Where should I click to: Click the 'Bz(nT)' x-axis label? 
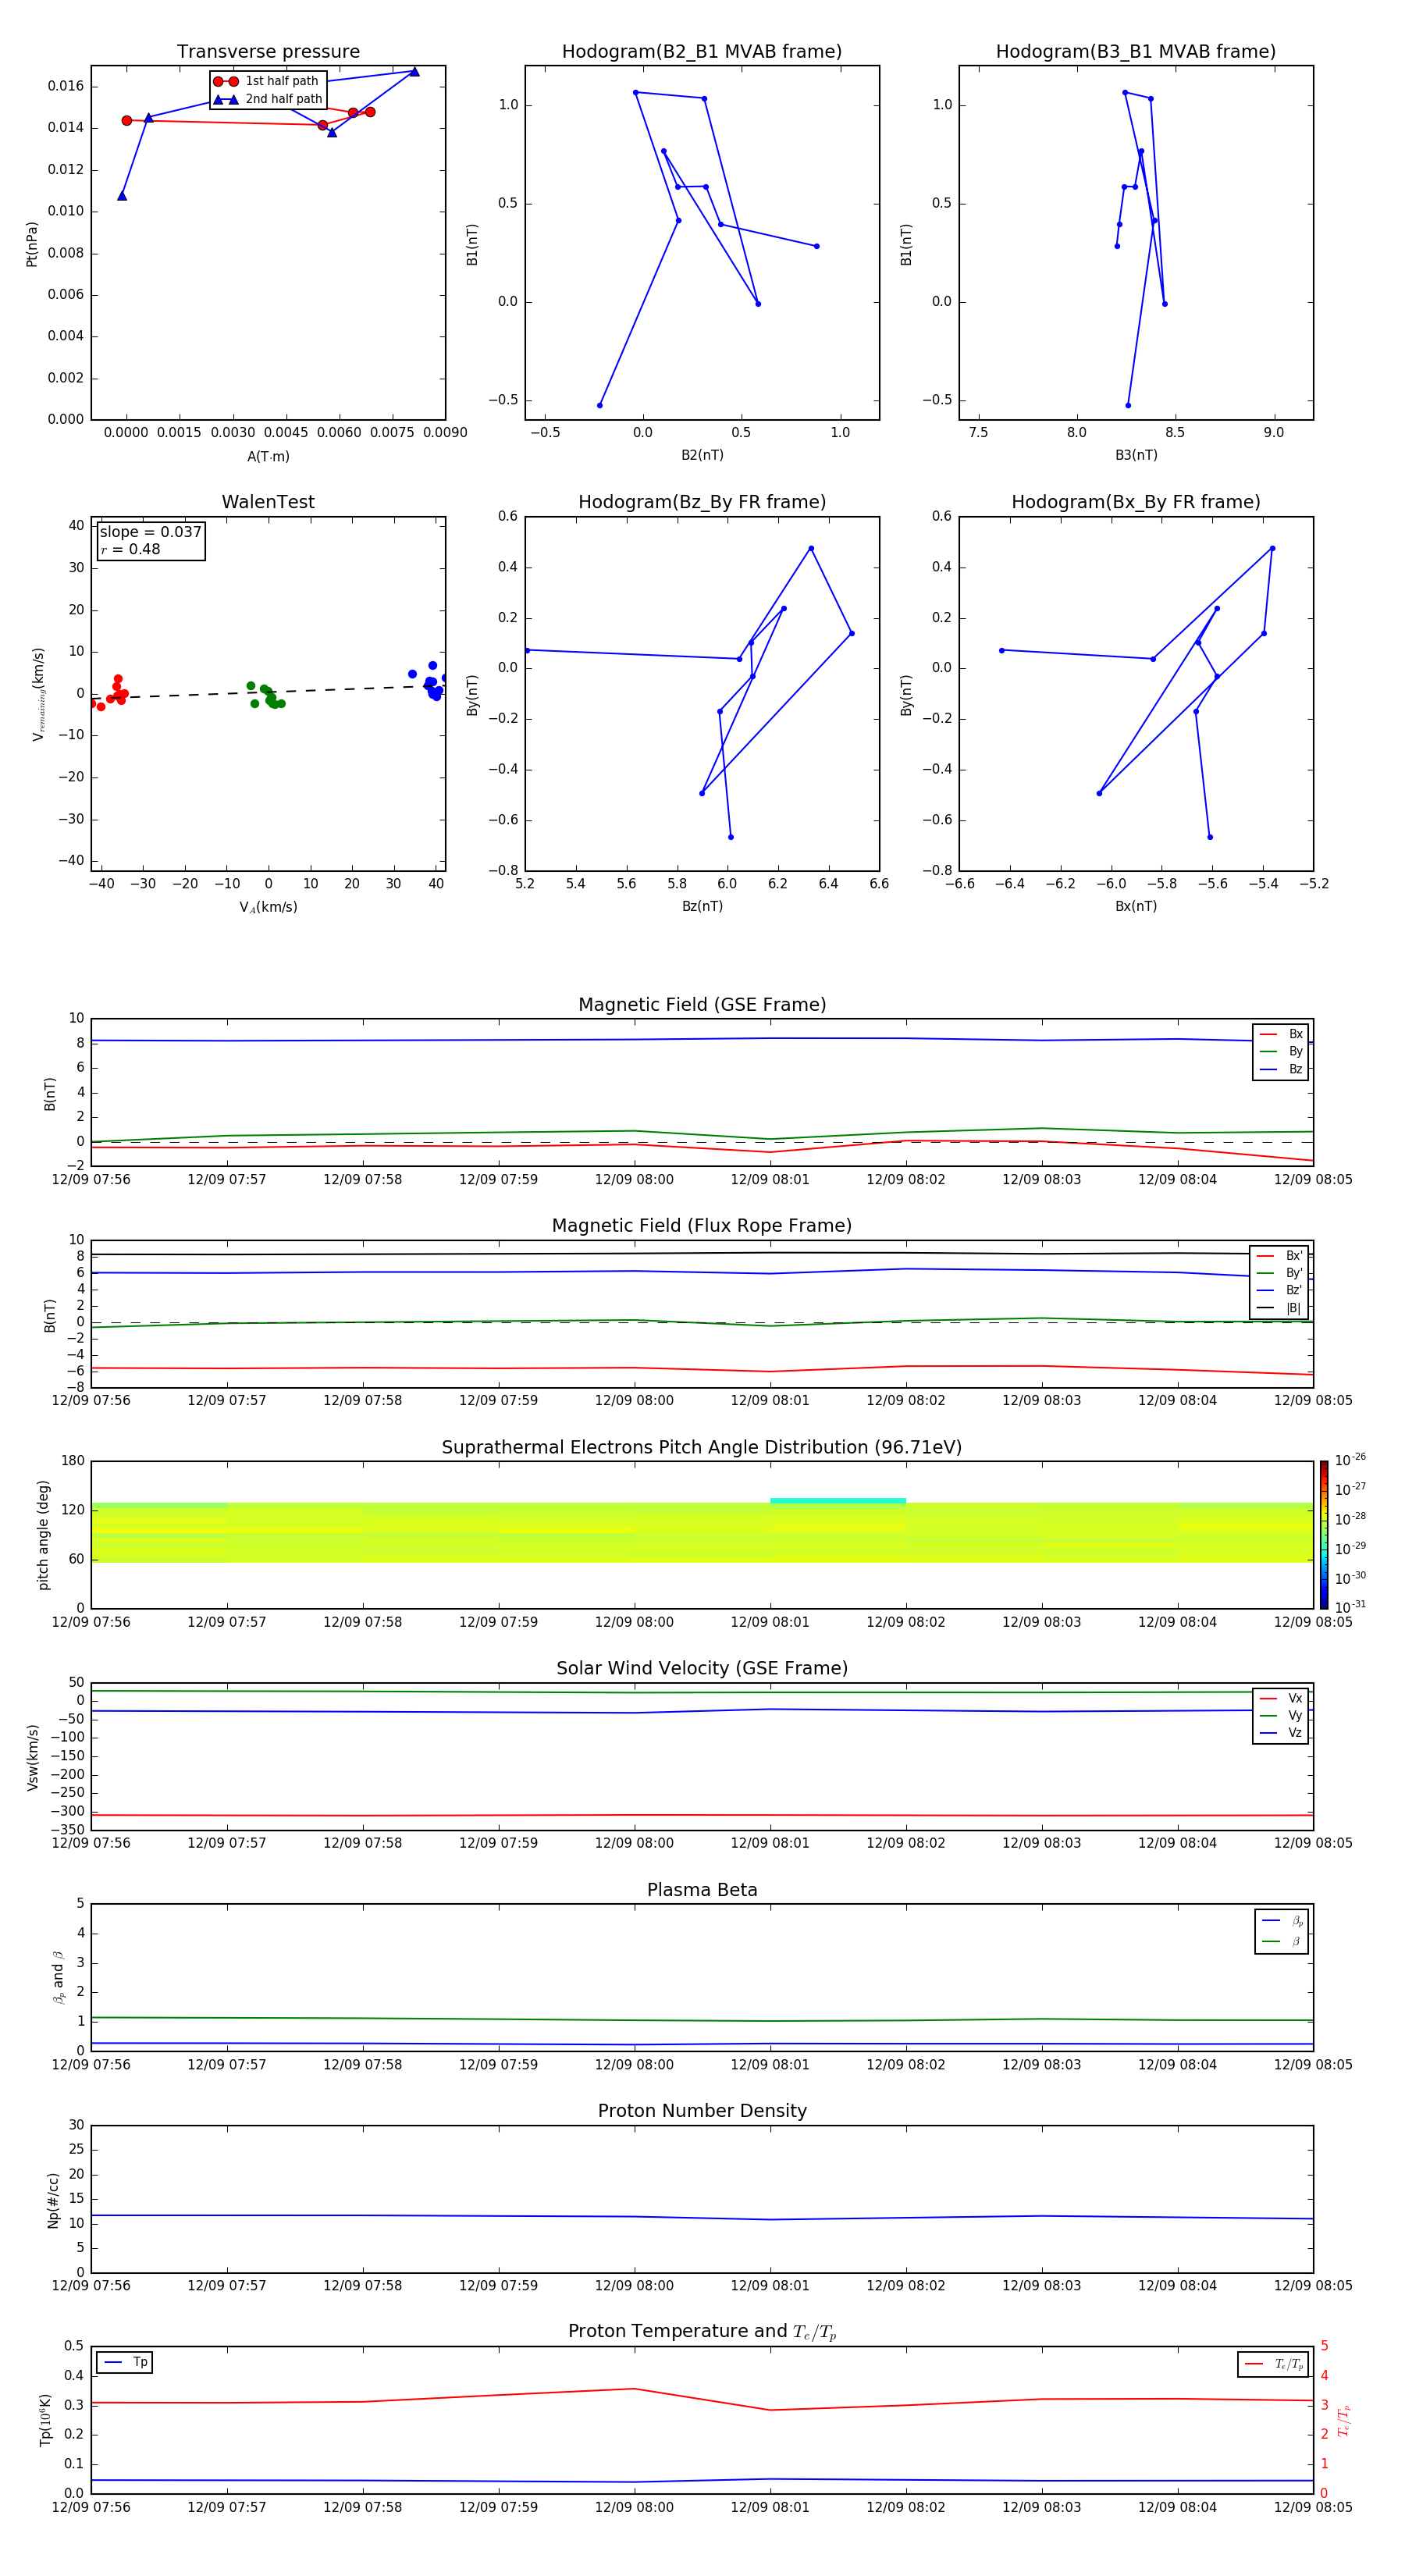click(702, 906)
